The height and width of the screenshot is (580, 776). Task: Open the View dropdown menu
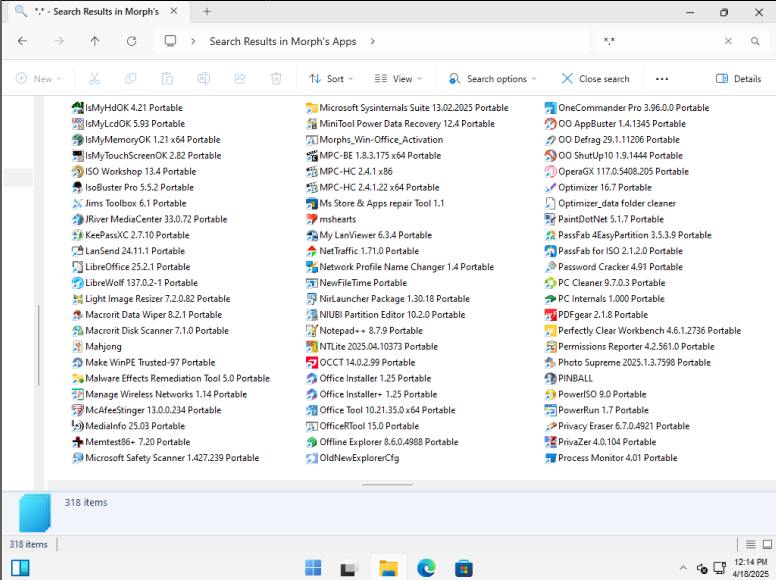click(398, 79)
